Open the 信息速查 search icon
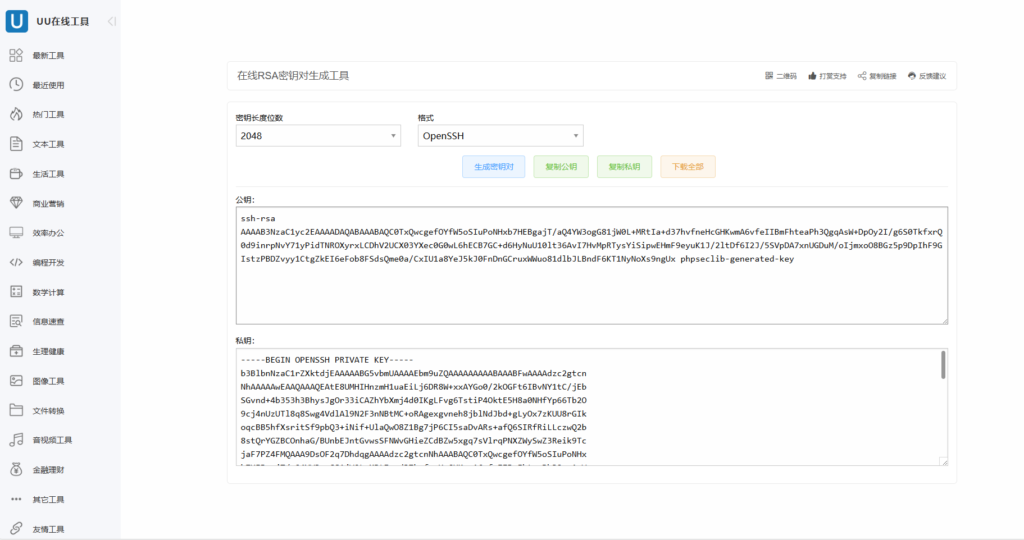Image resolution: width=1024 pixels, height=540 pixels. (x=16, y=321)
